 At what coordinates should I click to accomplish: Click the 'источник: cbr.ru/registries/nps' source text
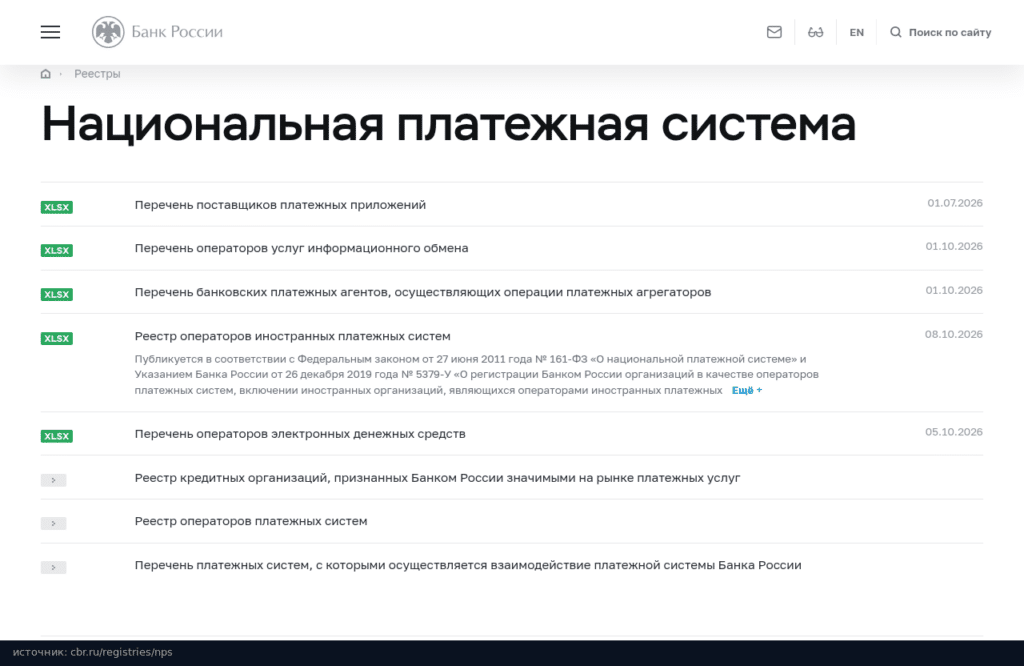click(93, 652)
